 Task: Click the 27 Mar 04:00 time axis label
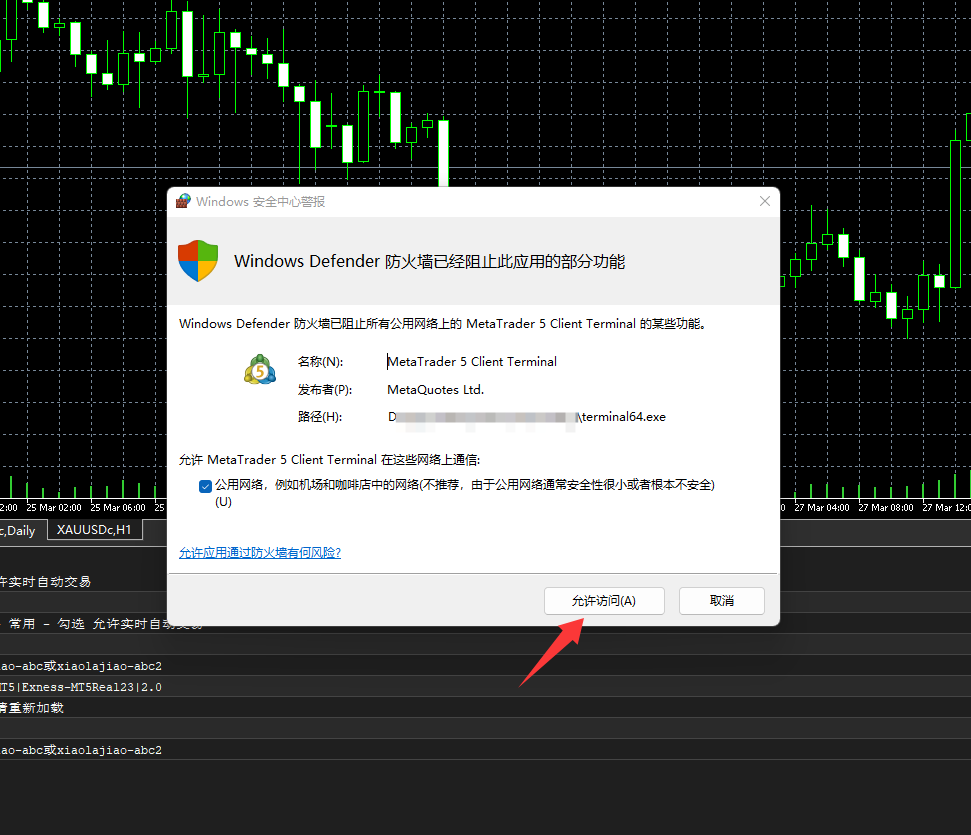click(x=822, y=508)
